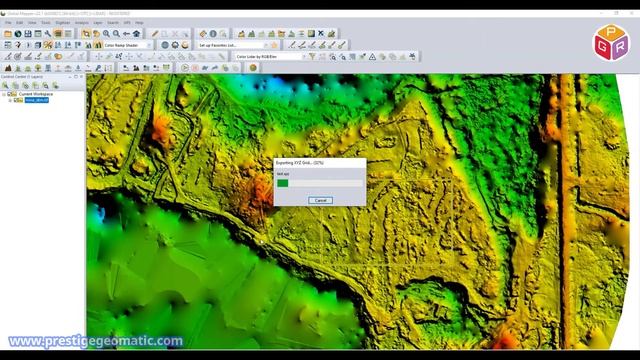Open the Analysis menu
The width and height of the screenshot is (640, 360).
pyautogui.click(x=82, y=23)
